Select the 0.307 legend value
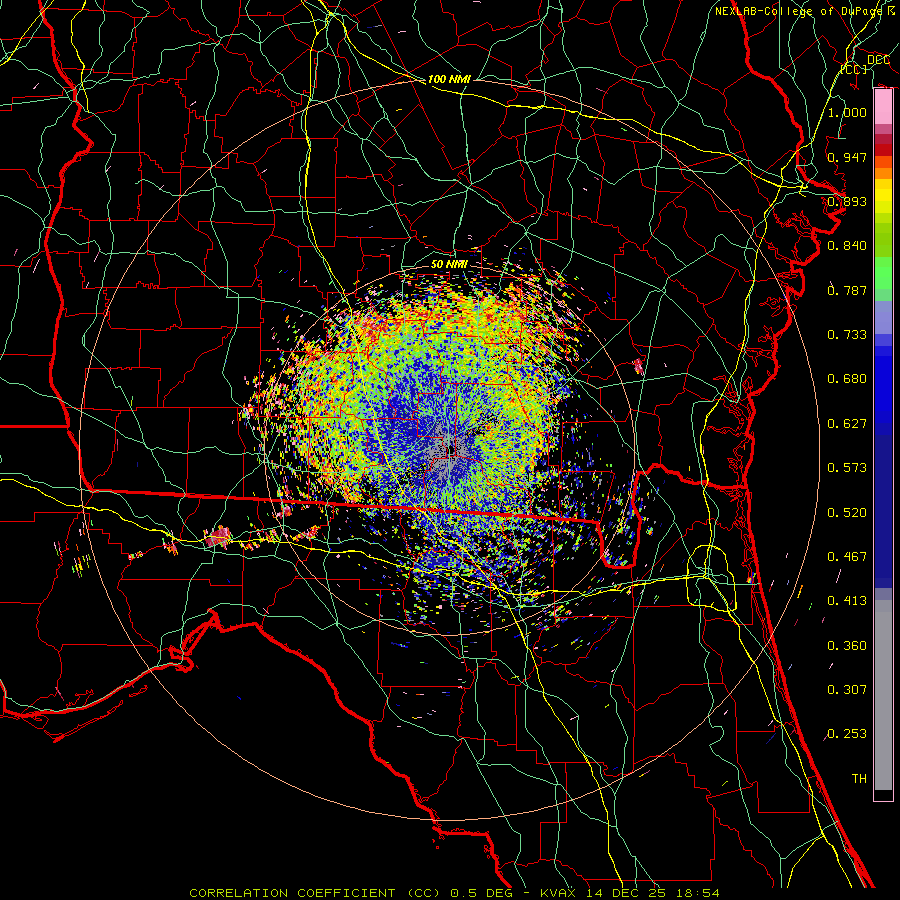The image size is (900, 900). click(x=847, y=690)
